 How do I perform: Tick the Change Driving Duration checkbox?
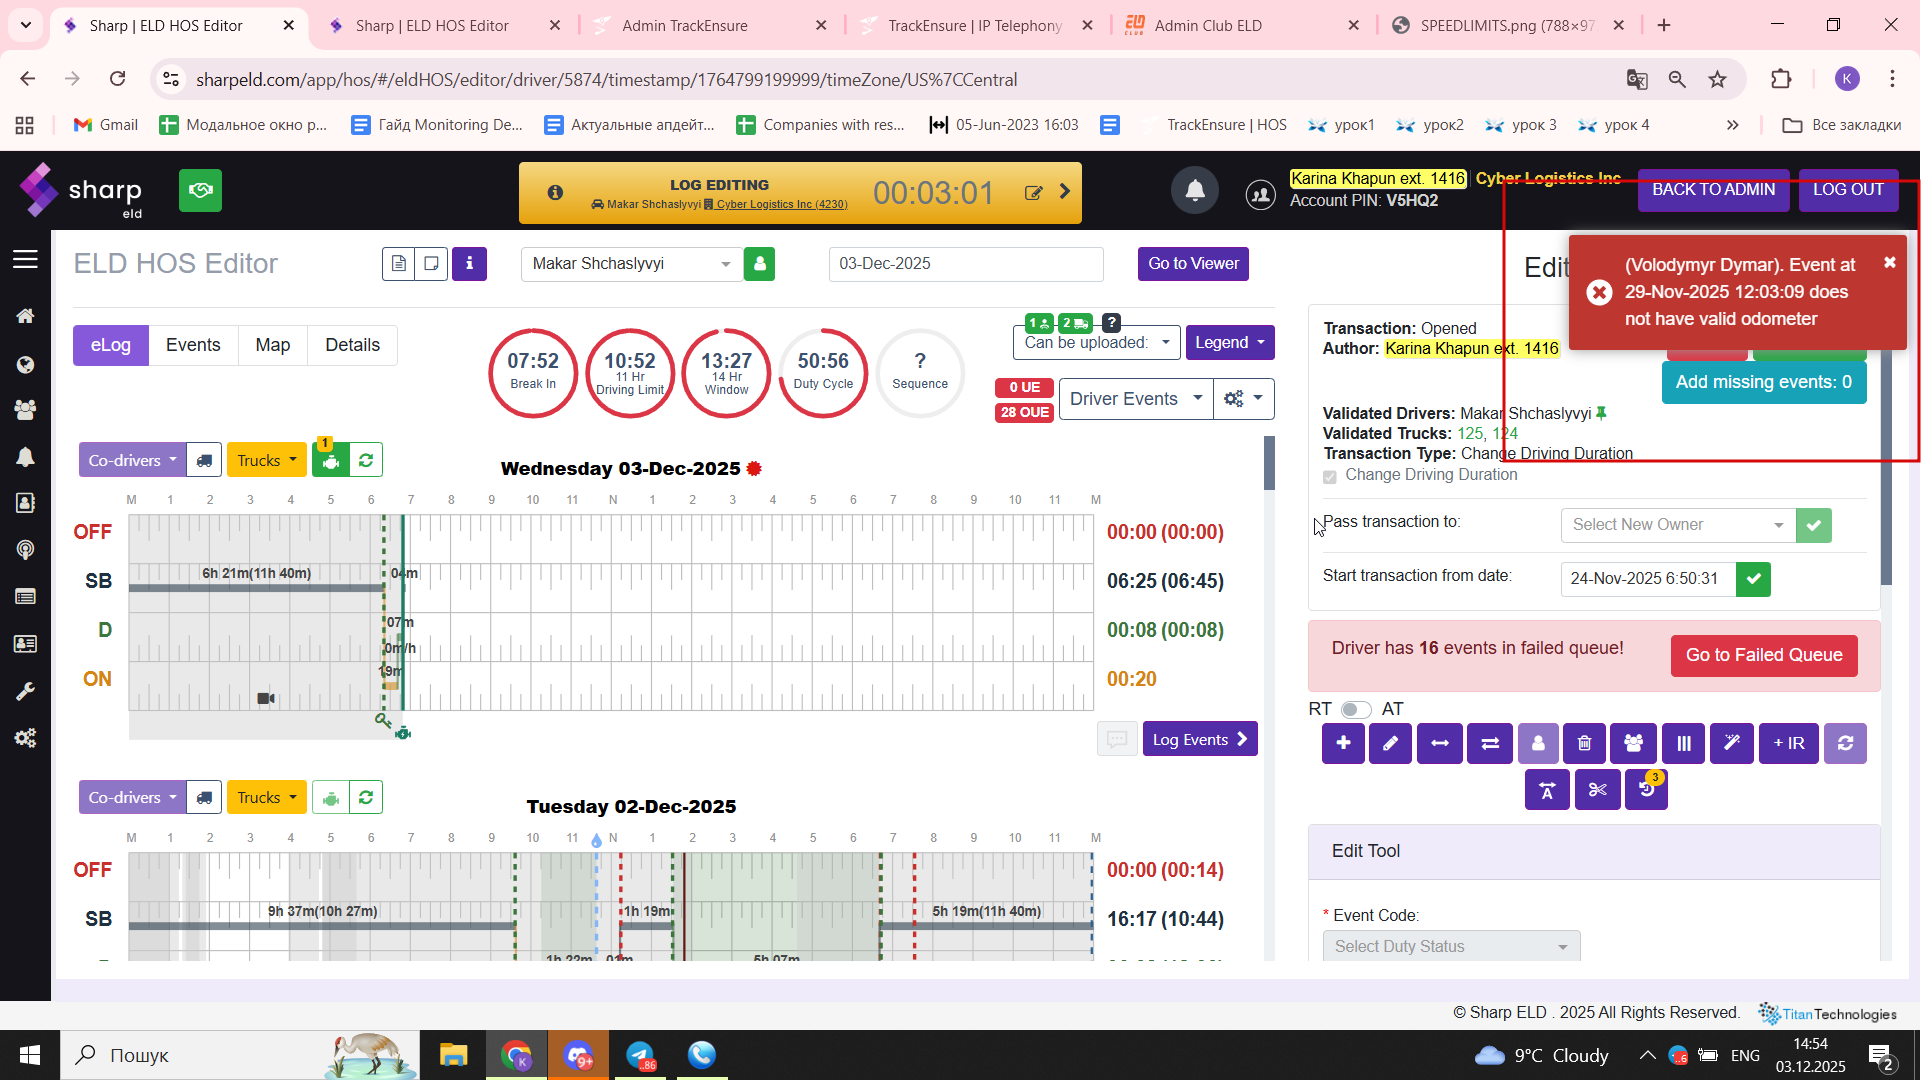point(1329,476)
